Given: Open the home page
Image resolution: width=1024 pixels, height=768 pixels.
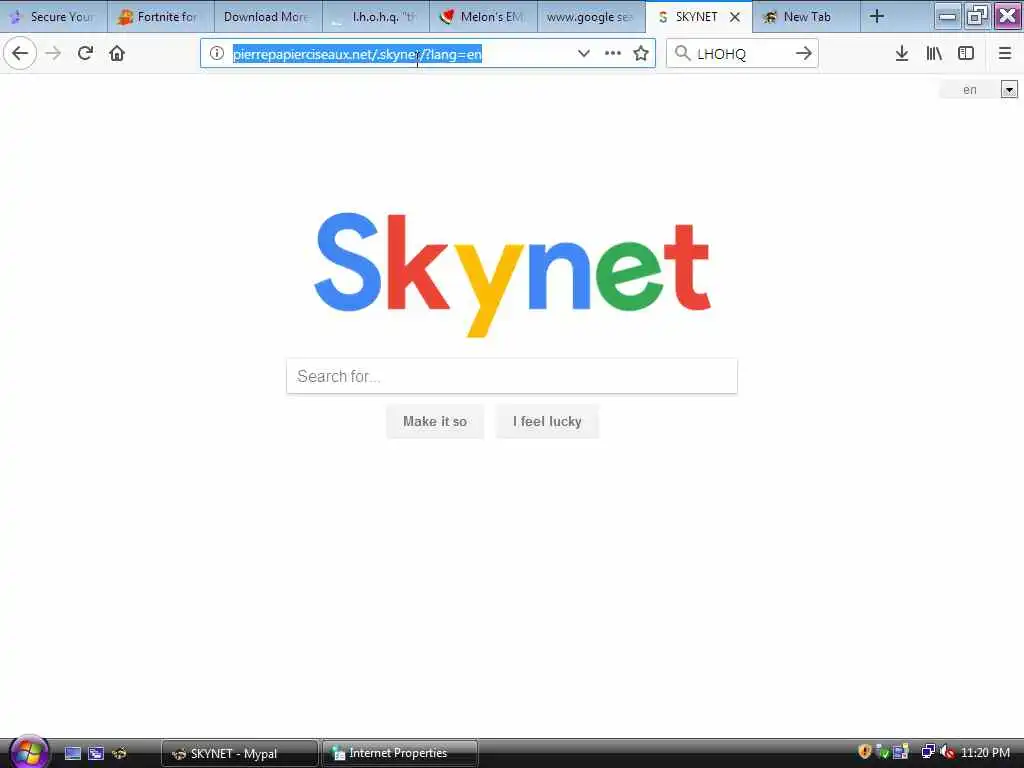Looking at the screenshot, I should pyautogui.click(x=117, y=53).
